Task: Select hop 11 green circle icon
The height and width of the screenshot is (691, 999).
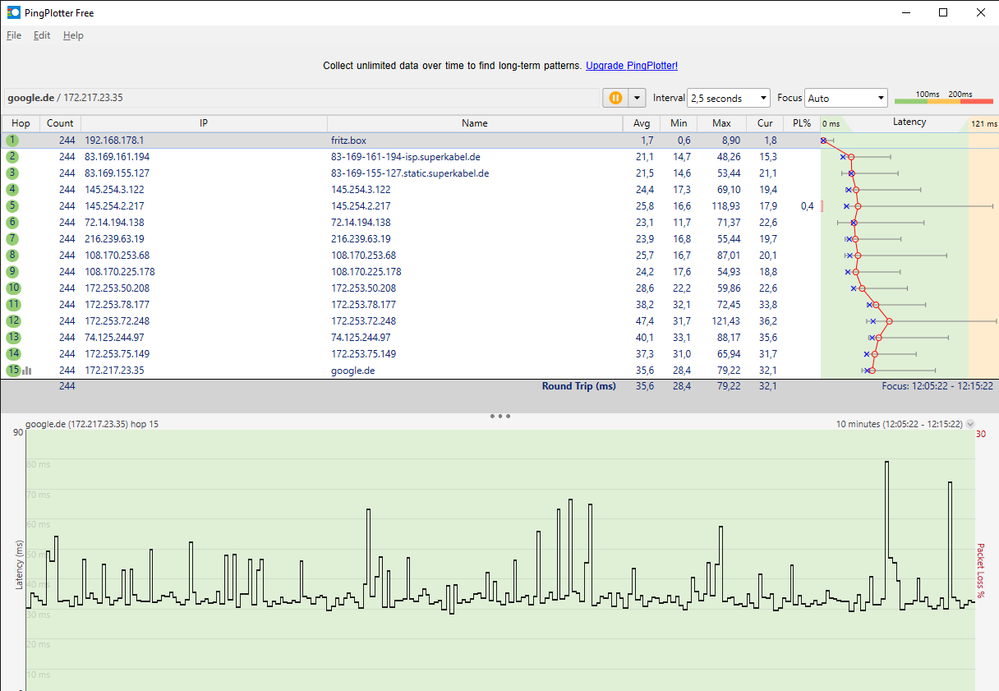Action: click(x=13, y=304)
